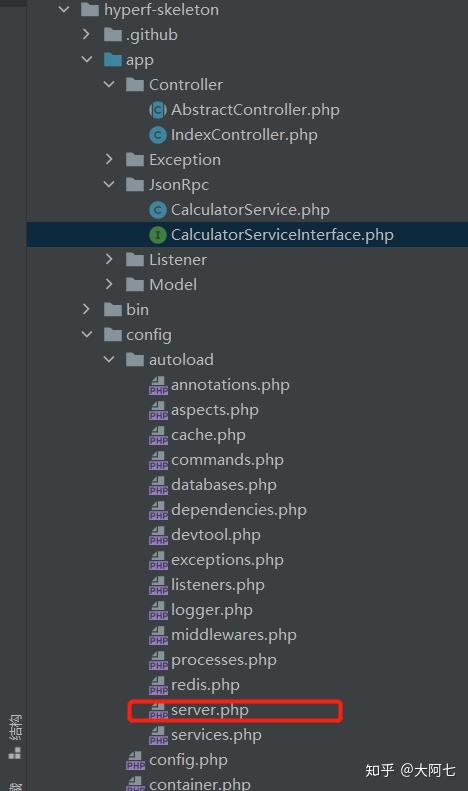Collapse the JsonRpc folder
Viewport: 468px width, 791px height.
pos(109,184)
